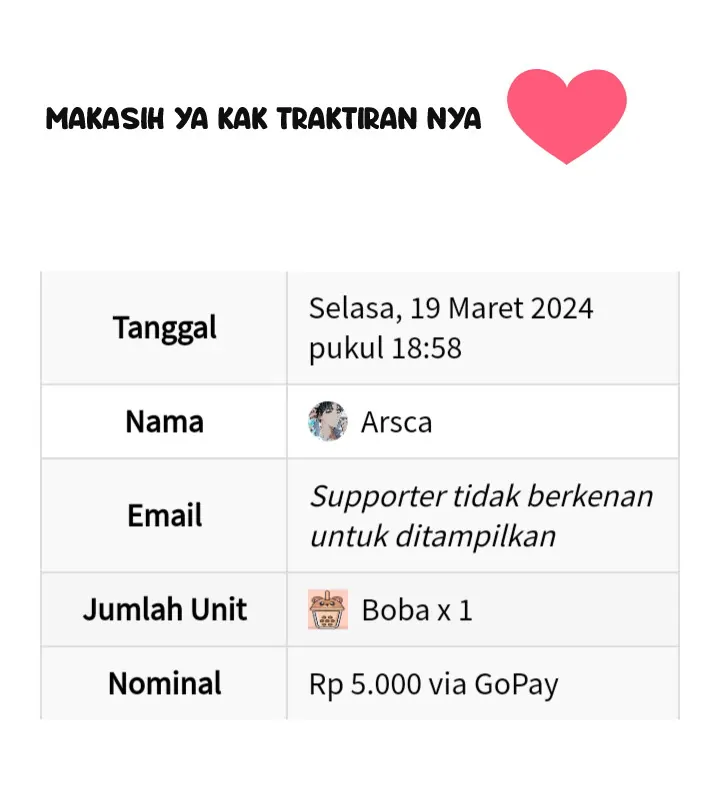This screenshot has height=799, width=720.
Task: Click the 'Makasih ya kak traktiran nya' heading
Action: pyautogui.click(x=263, y=118)
